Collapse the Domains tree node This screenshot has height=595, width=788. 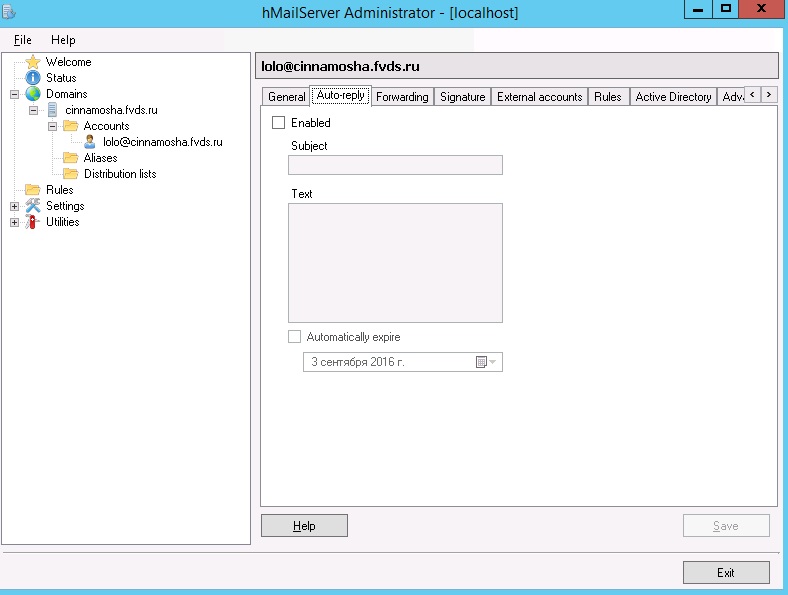(15, 94)
